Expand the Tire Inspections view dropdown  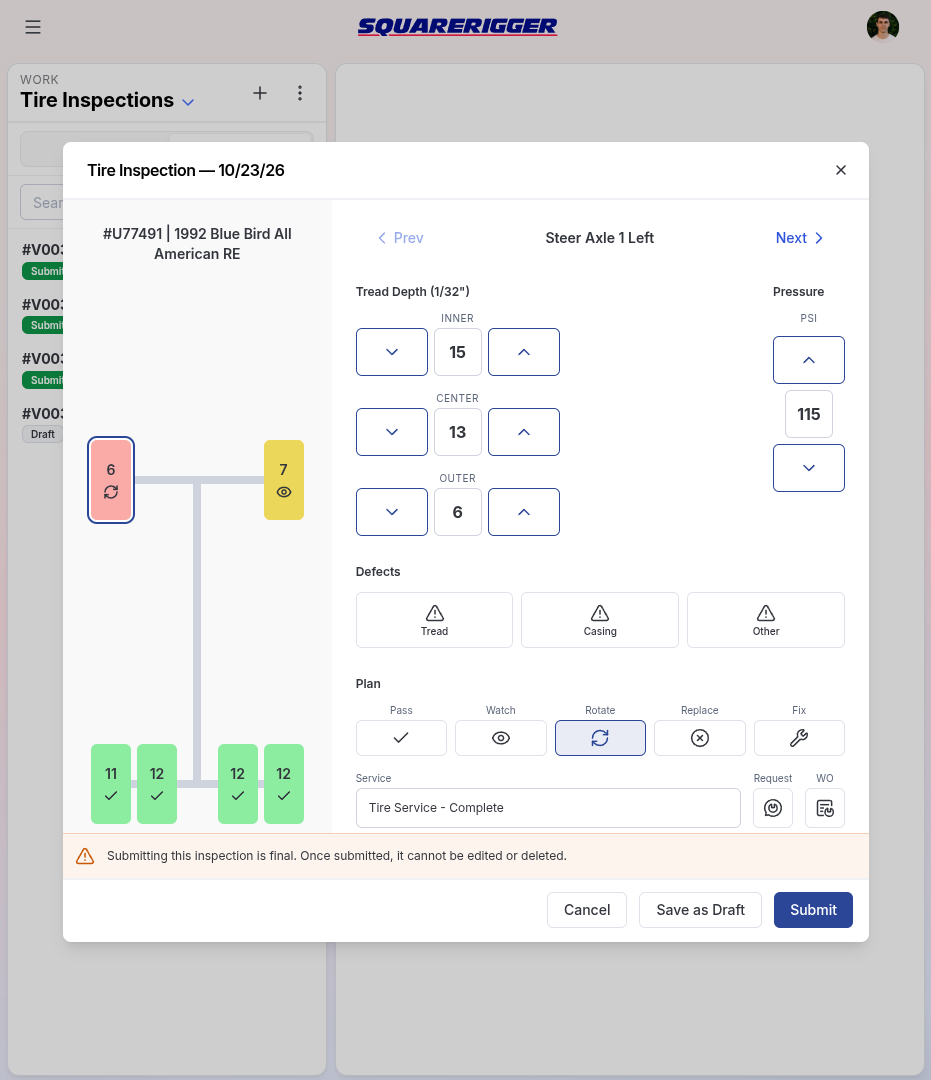(187, 102)
